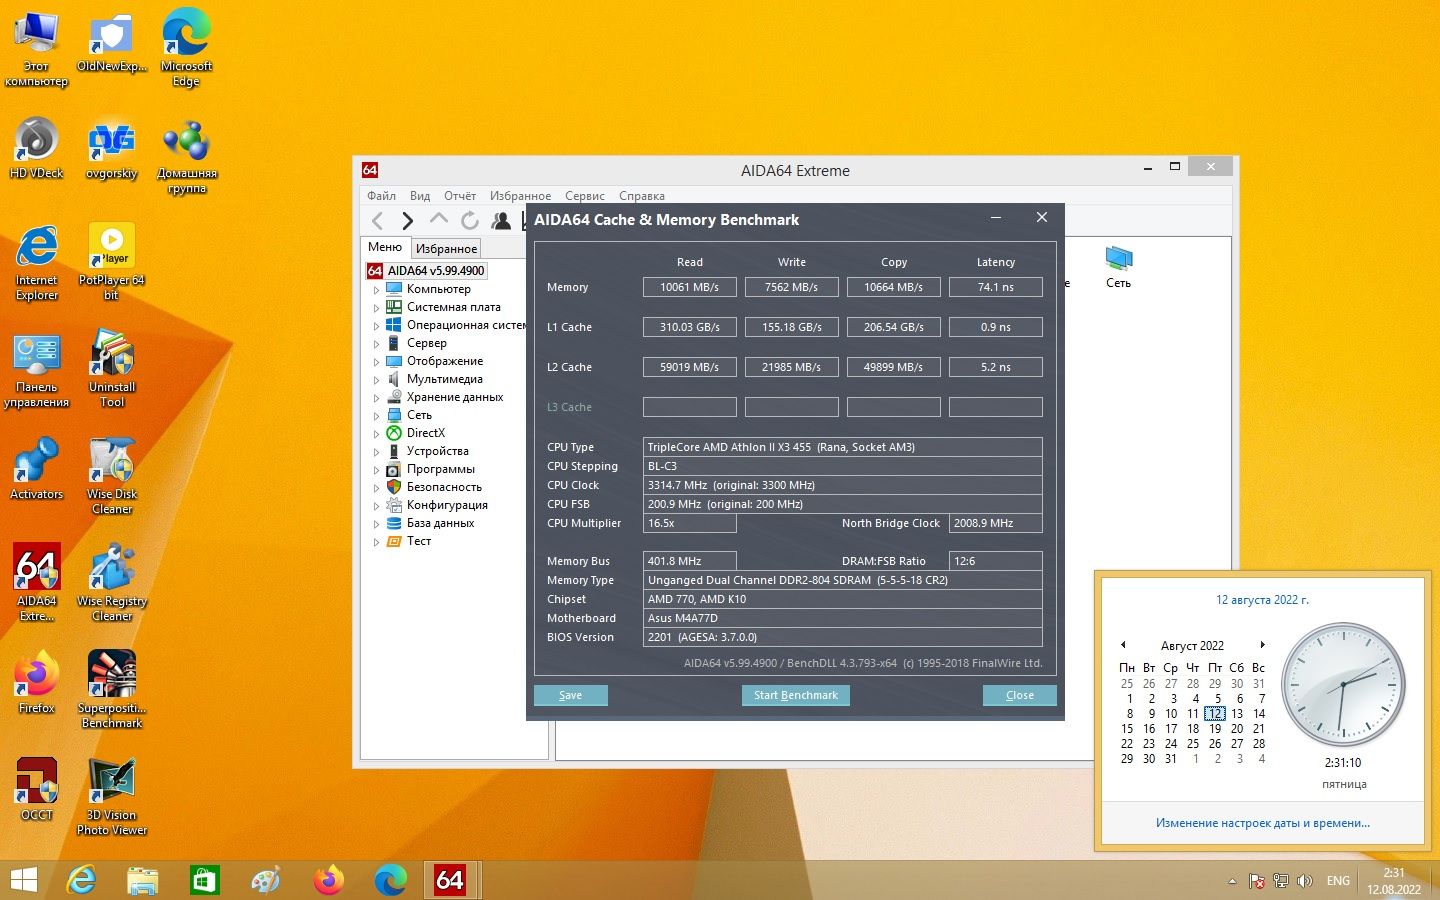Screen dimensions: 1440x900
Task: Click the ENG language indicator in tray
Action: pyautogui.click(x=1338, y=881)
